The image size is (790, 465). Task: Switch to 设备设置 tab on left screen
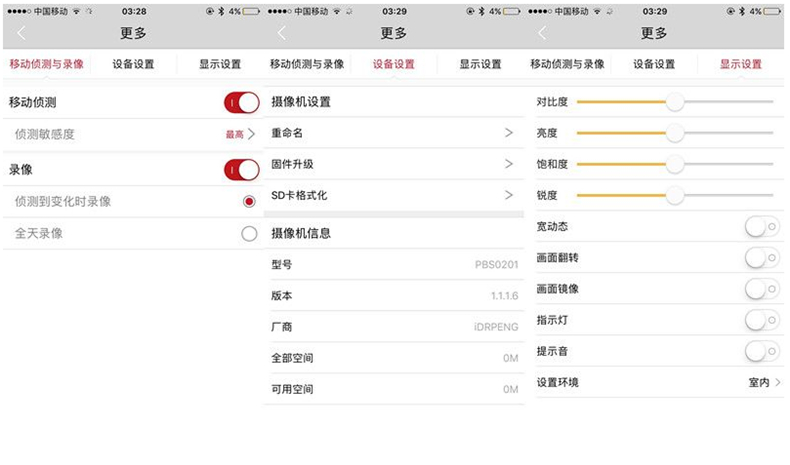pos(133,65)
